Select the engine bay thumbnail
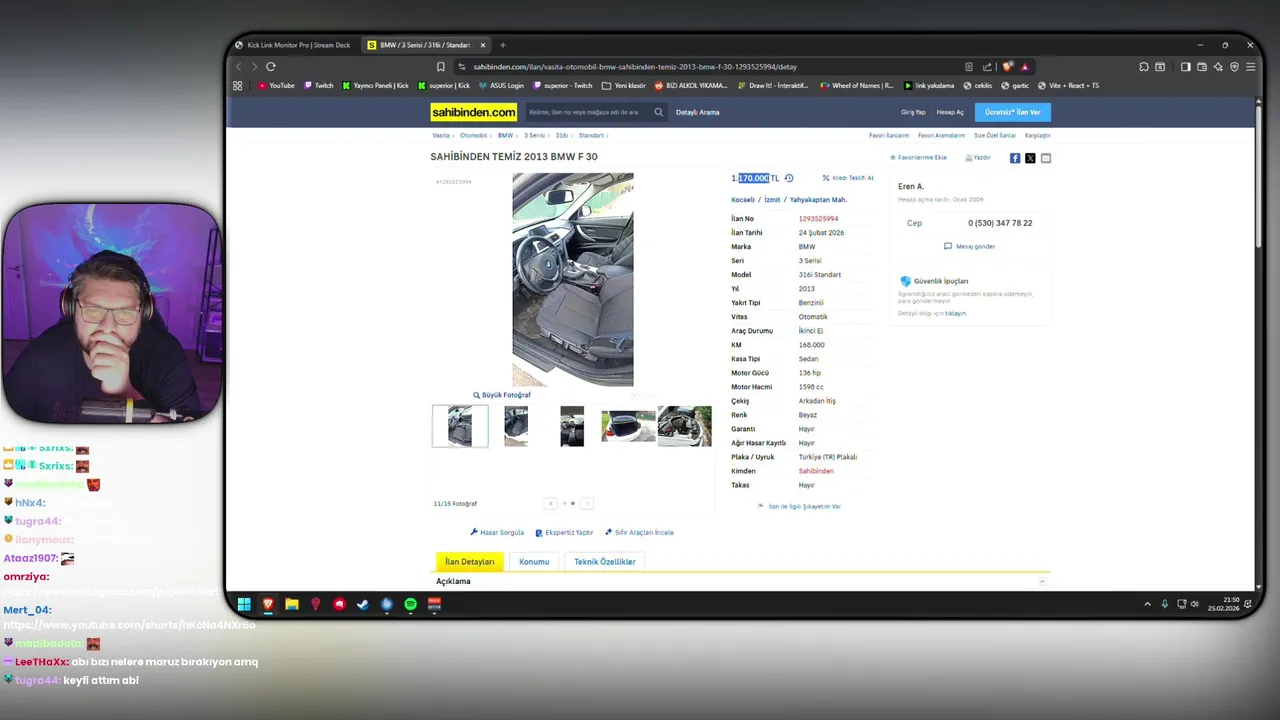This screenshot has height=720, width=1280. (684, 426)
